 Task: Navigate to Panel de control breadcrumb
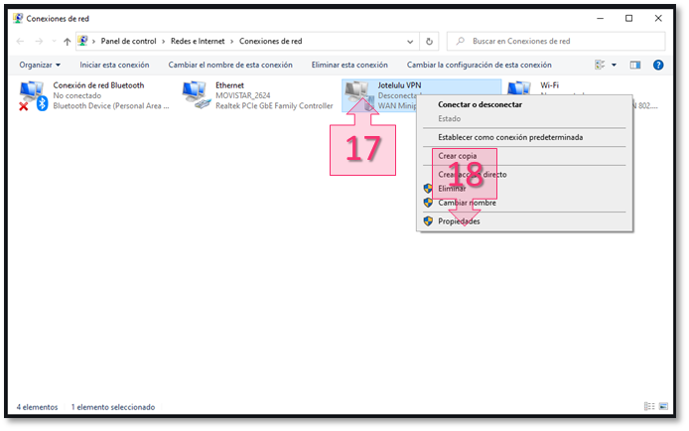(128, 41)
